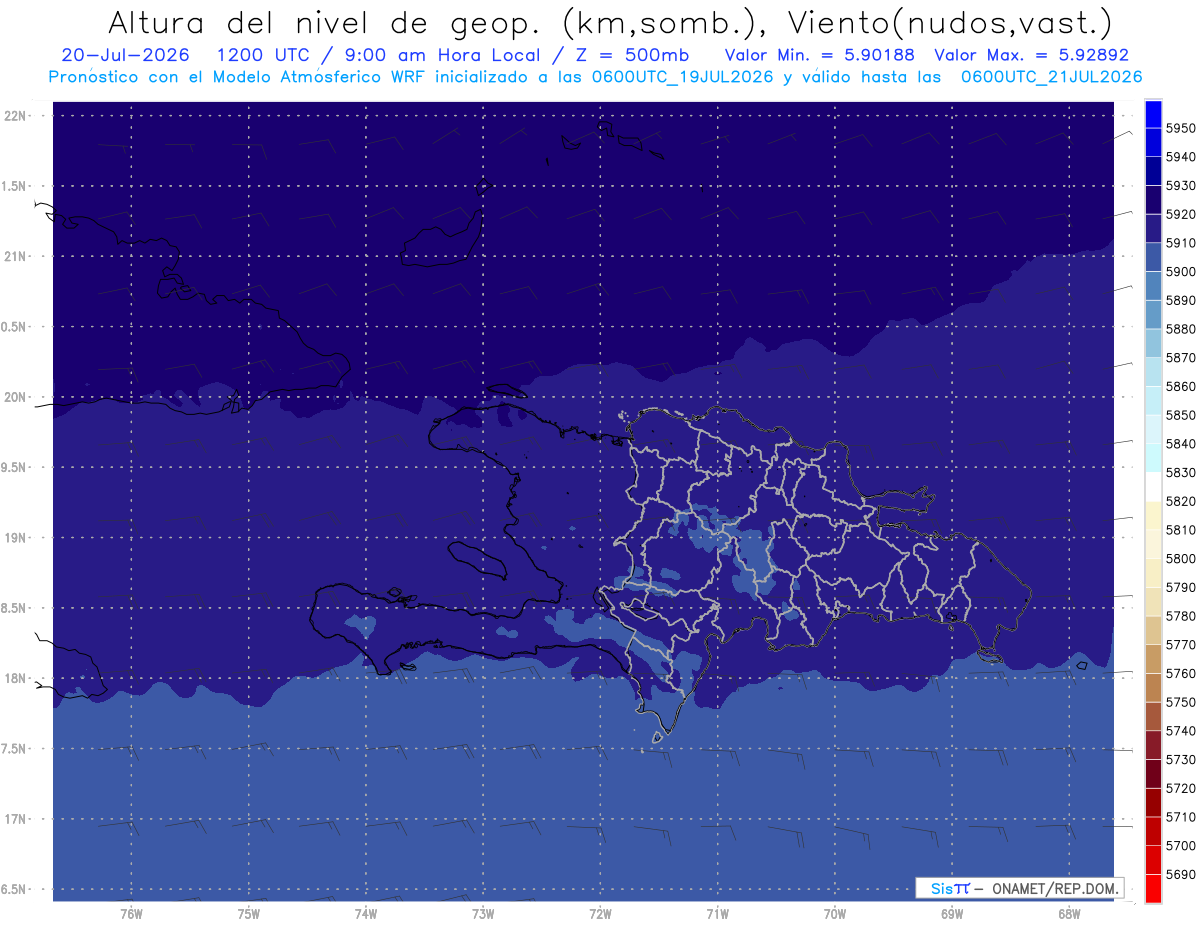Click the '74W' longitude label
Image resolution: width=1200 pixels, height=927 pixels.
(x=365, y=914)
